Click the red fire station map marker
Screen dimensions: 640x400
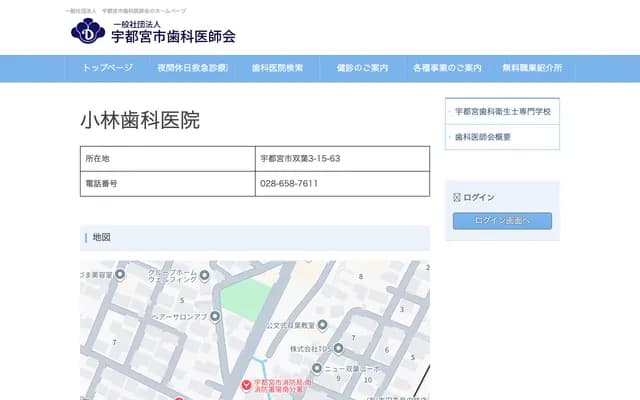pyautogui.click(x=246, y=384)
